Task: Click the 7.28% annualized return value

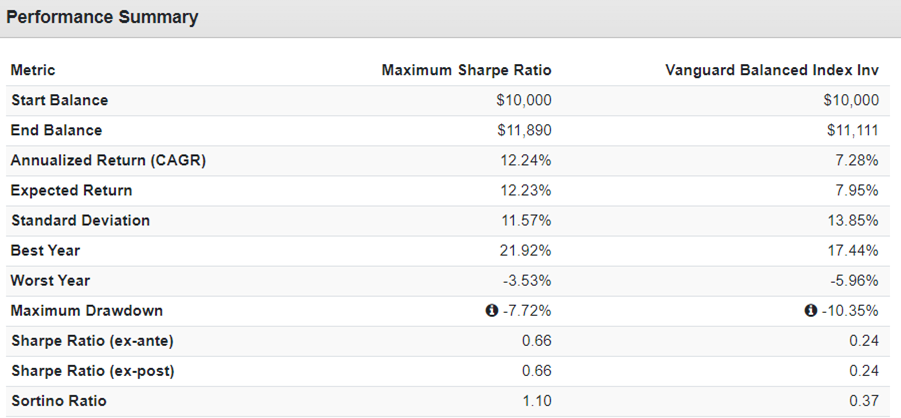Action: point(858,160)
